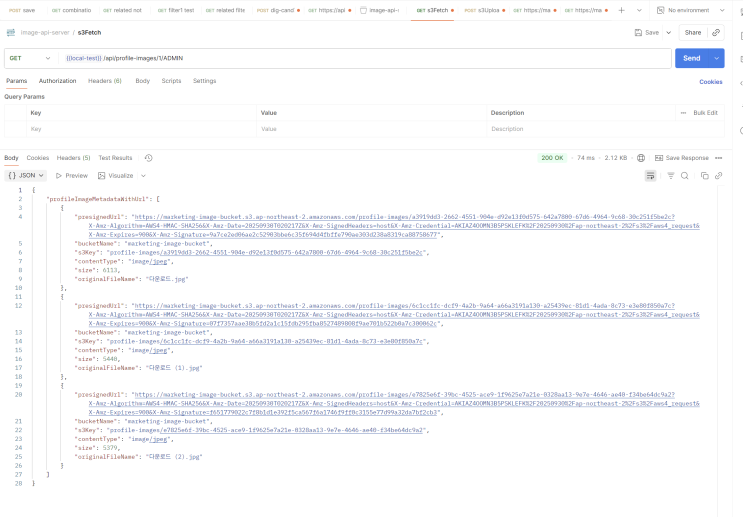Open the Headers (6) request tab
Image resolution: width=743 pixels, height=517 pixels.
105,81
